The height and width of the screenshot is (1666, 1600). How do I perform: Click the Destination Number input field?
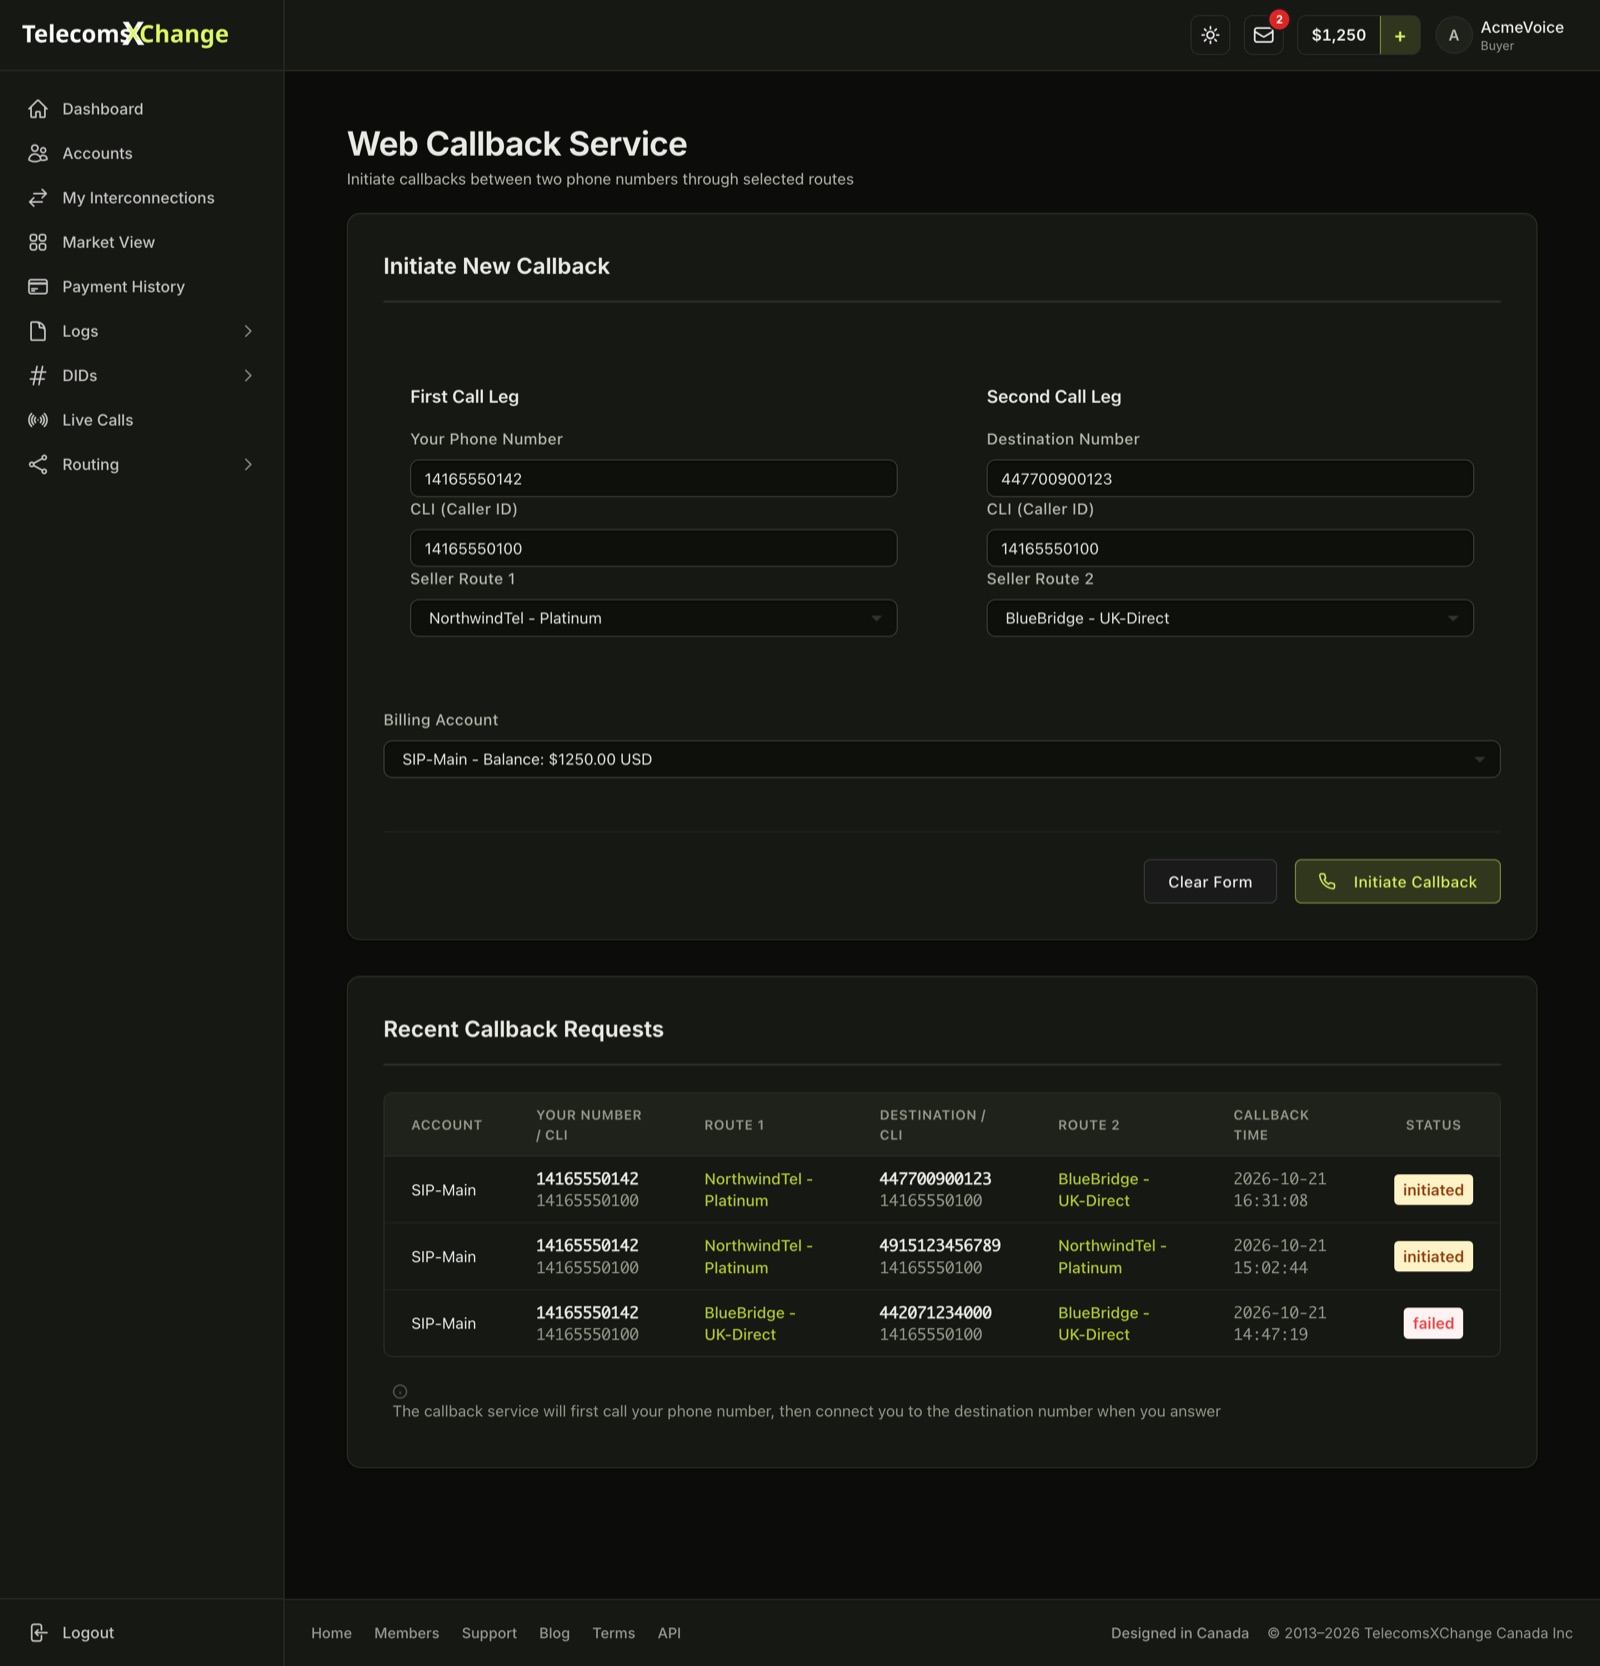(1230, 479)
